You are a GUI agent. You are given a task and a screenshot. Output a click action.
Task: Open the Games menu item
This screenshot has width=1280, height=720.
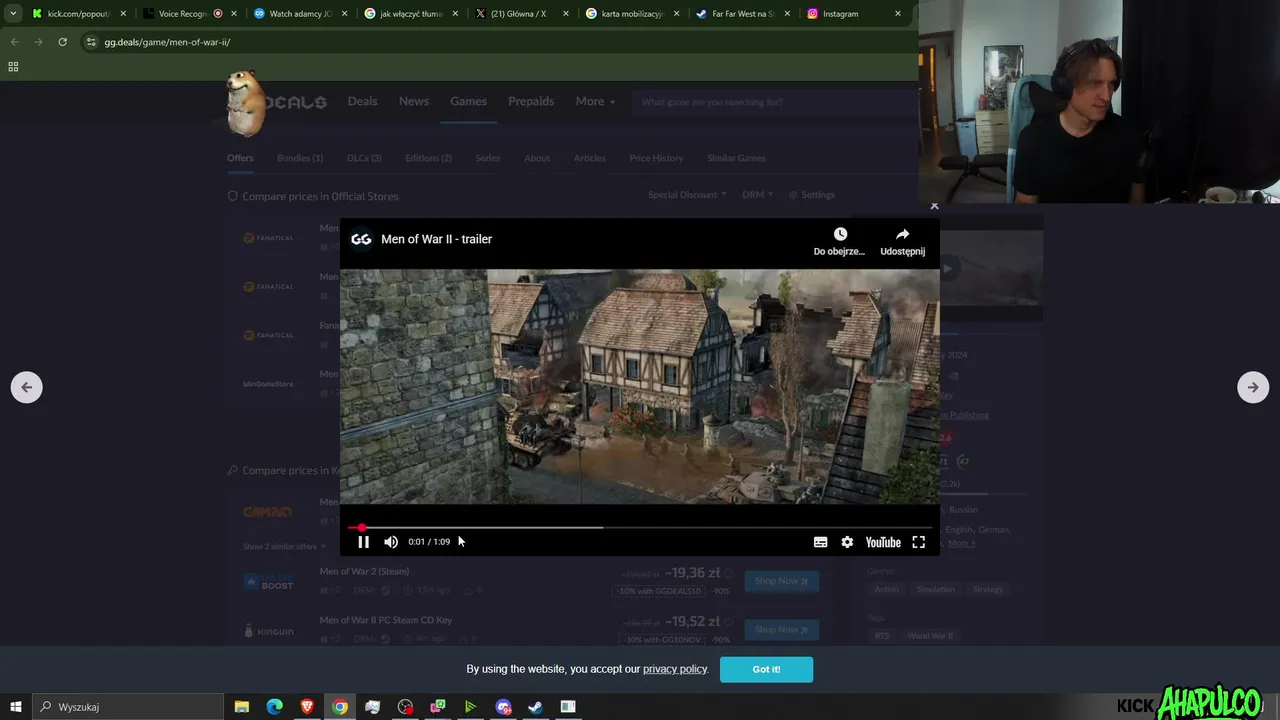[468, 101]
